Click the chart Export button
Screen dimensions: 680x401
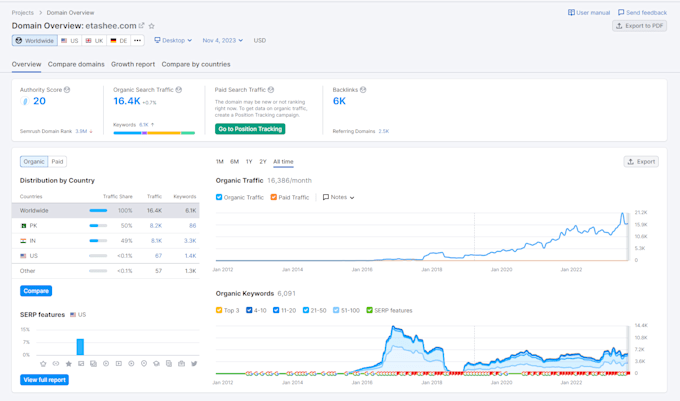[x=641, y=162]
